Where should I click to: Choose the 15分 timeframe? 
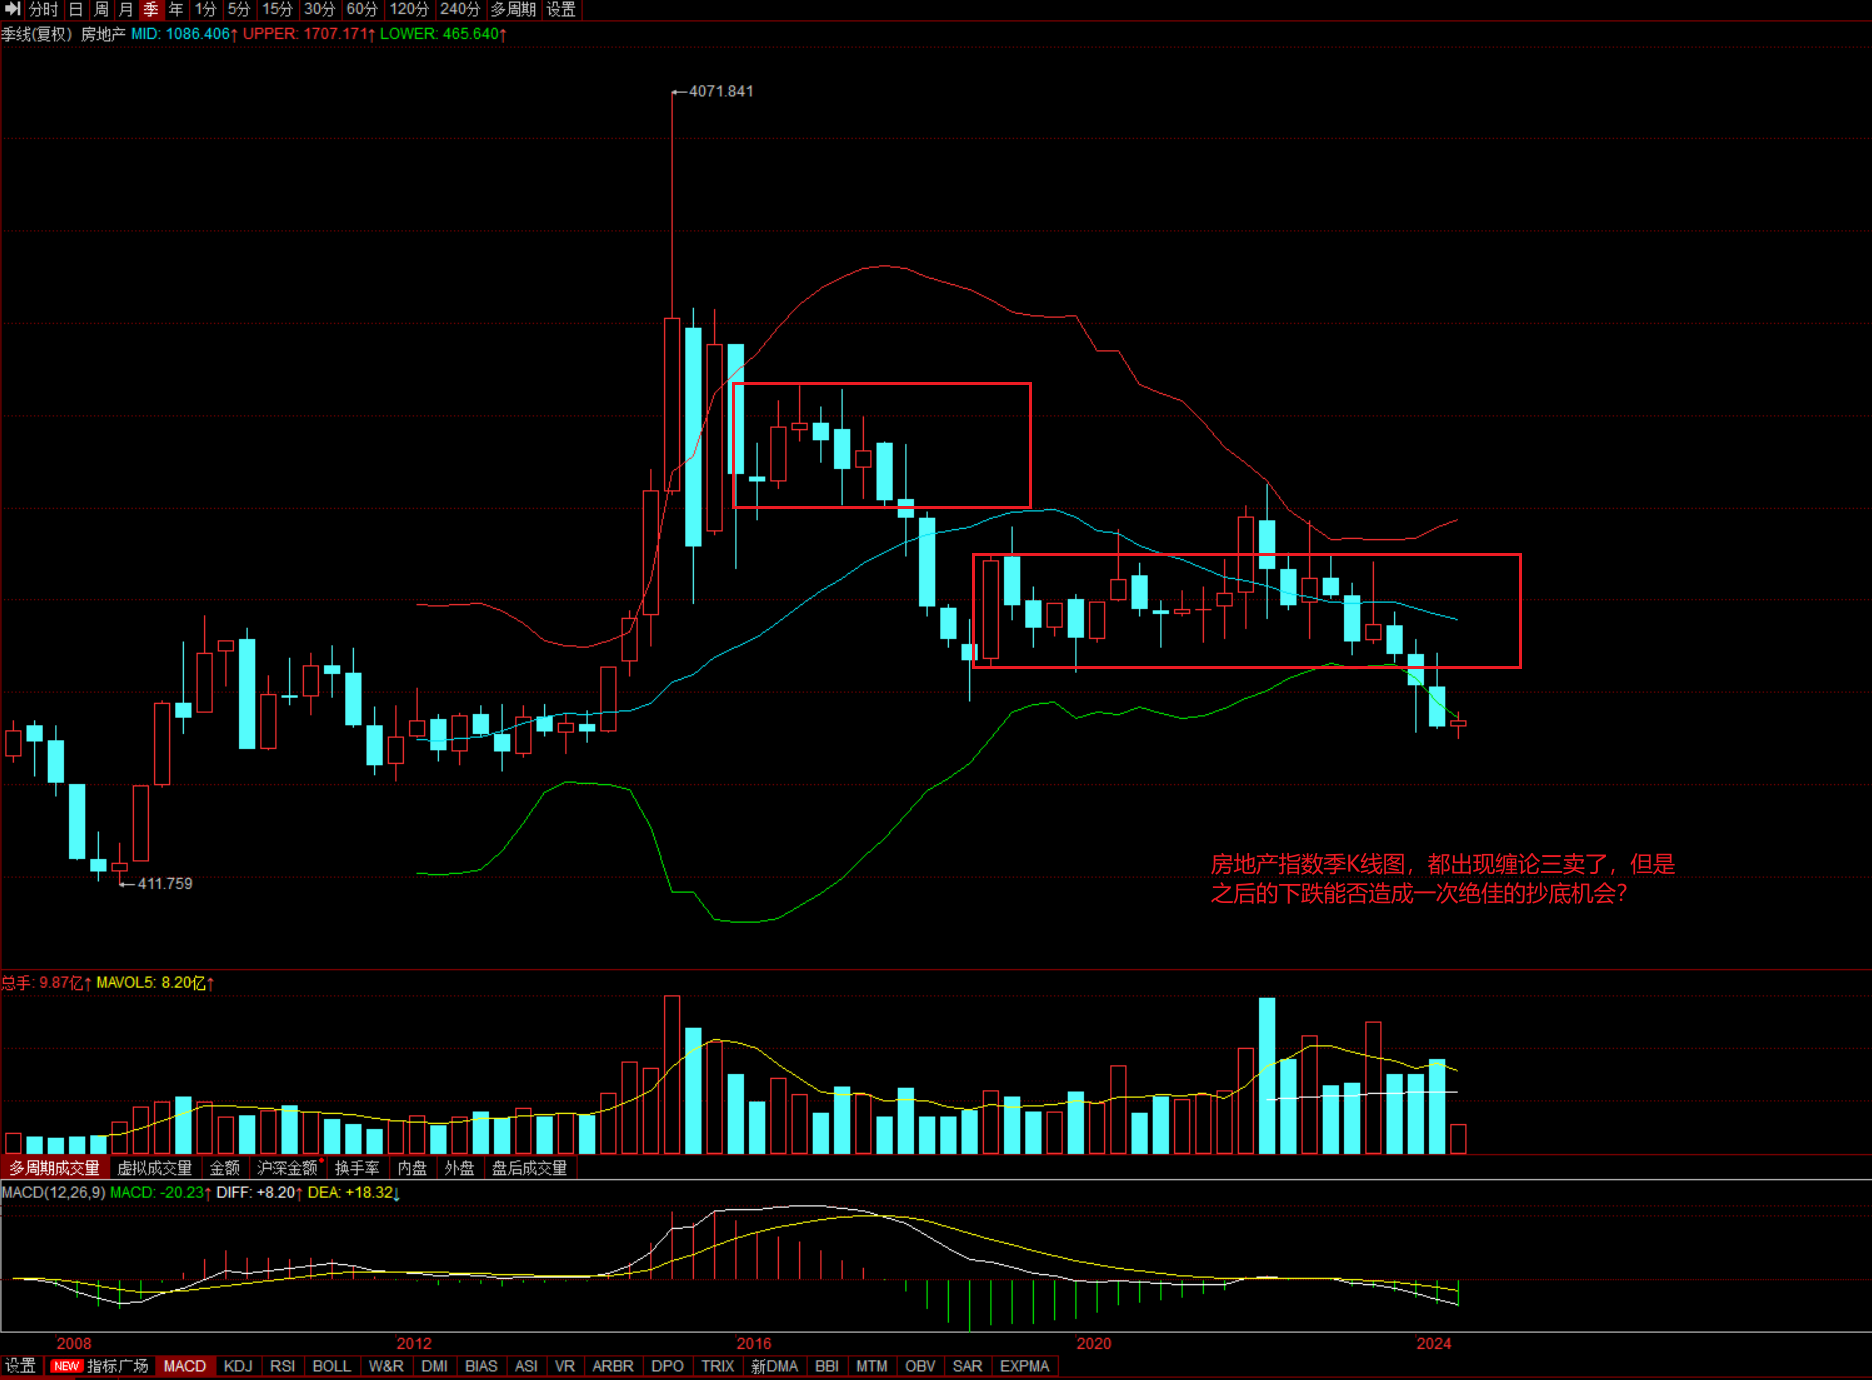tap(277, 9)
